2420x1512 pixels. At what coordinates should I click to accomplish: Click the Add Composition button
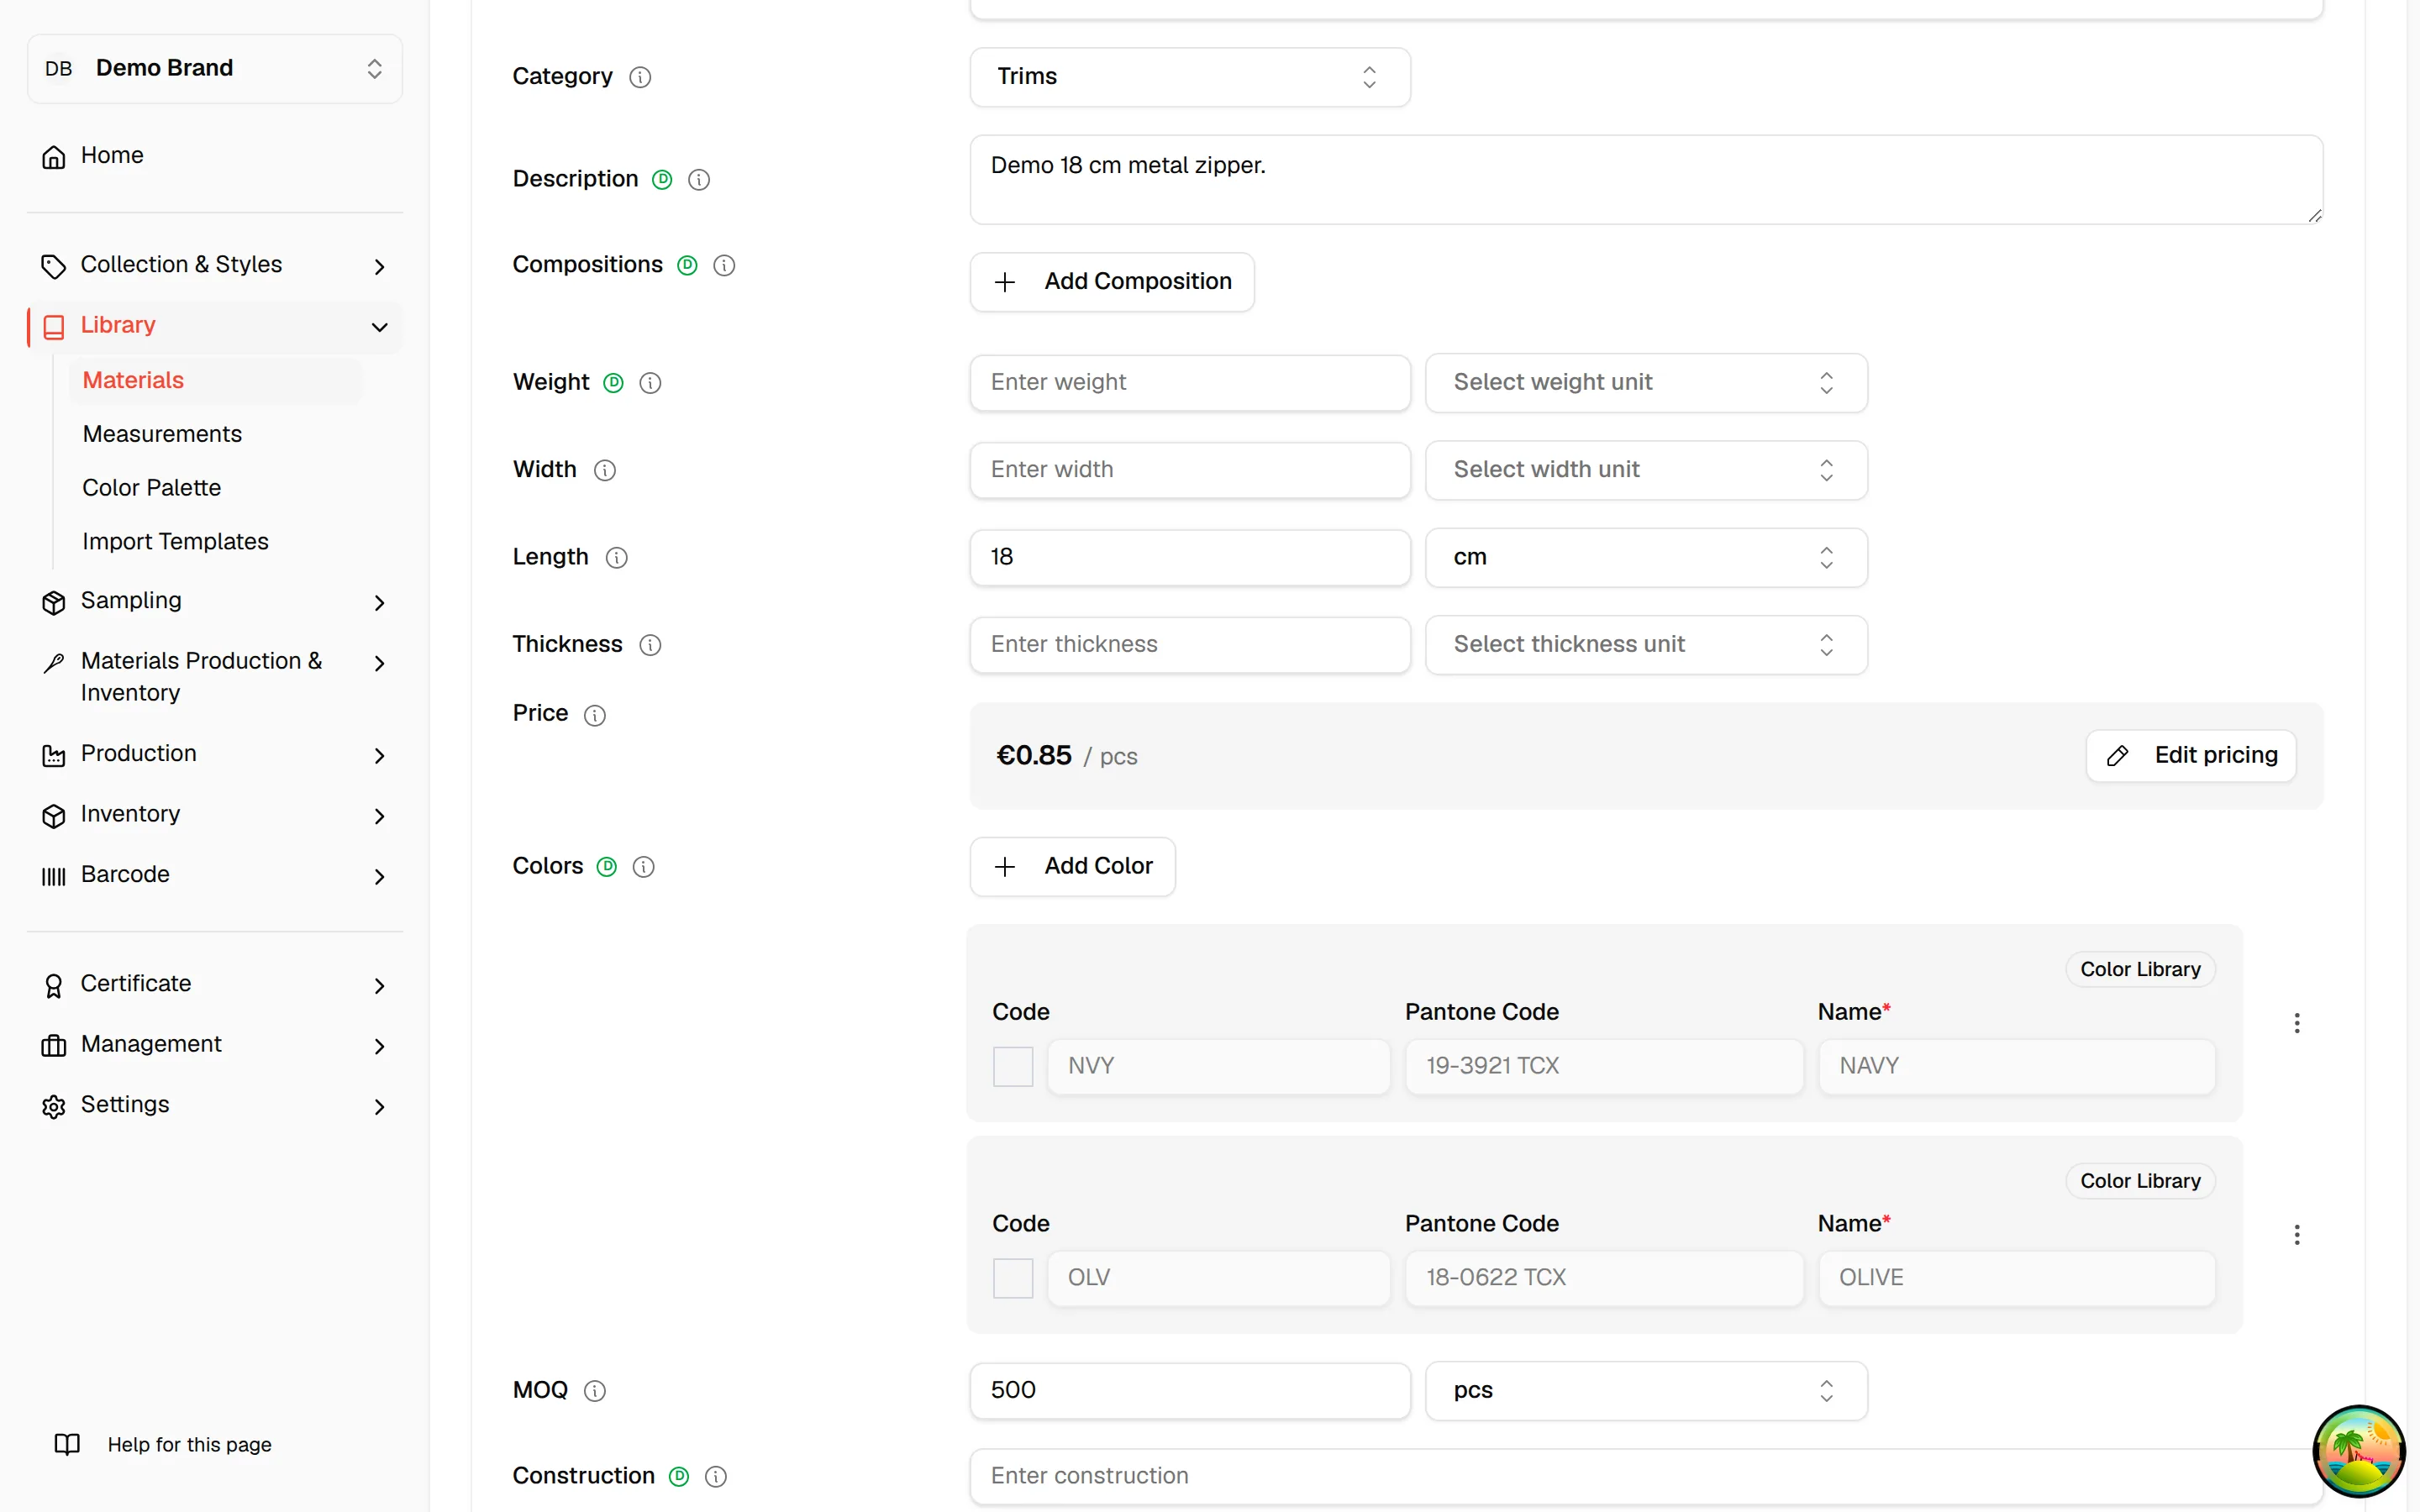pyautogui.click(x=1112, y=282)
